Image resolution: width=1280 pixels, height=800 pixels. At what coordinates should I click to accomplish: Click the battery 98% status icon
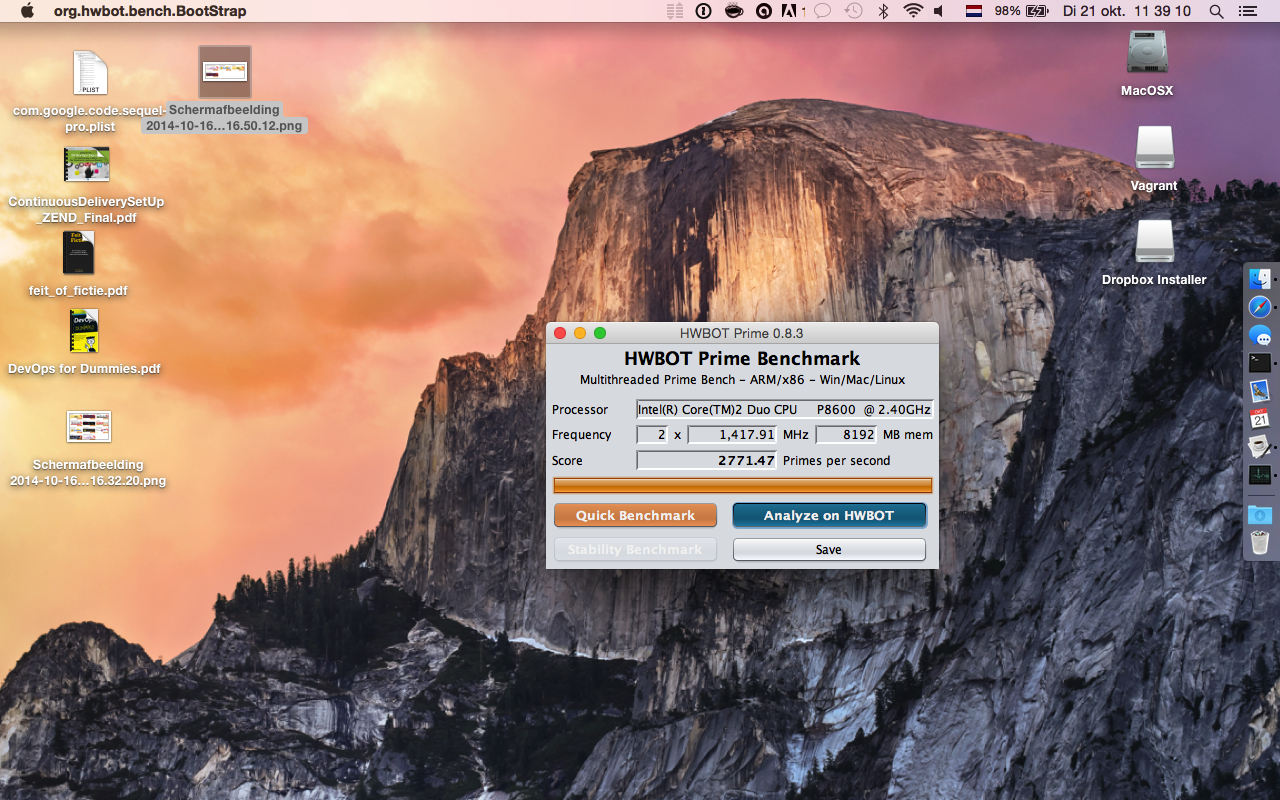(x=1022, y=11)
